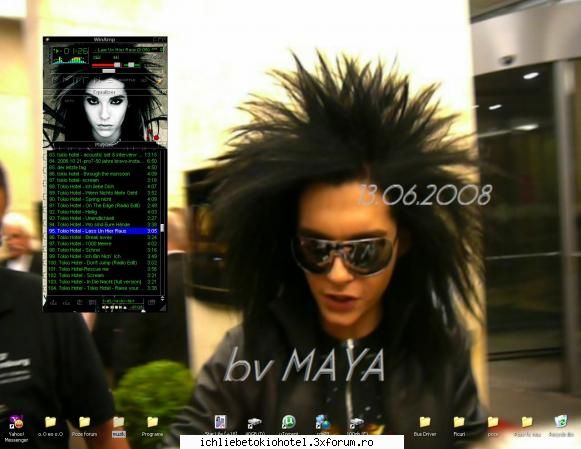Open the folder left of the Recycle Bin
The width and height of the screenshot is (581, 449).
(x=527, y=426)
